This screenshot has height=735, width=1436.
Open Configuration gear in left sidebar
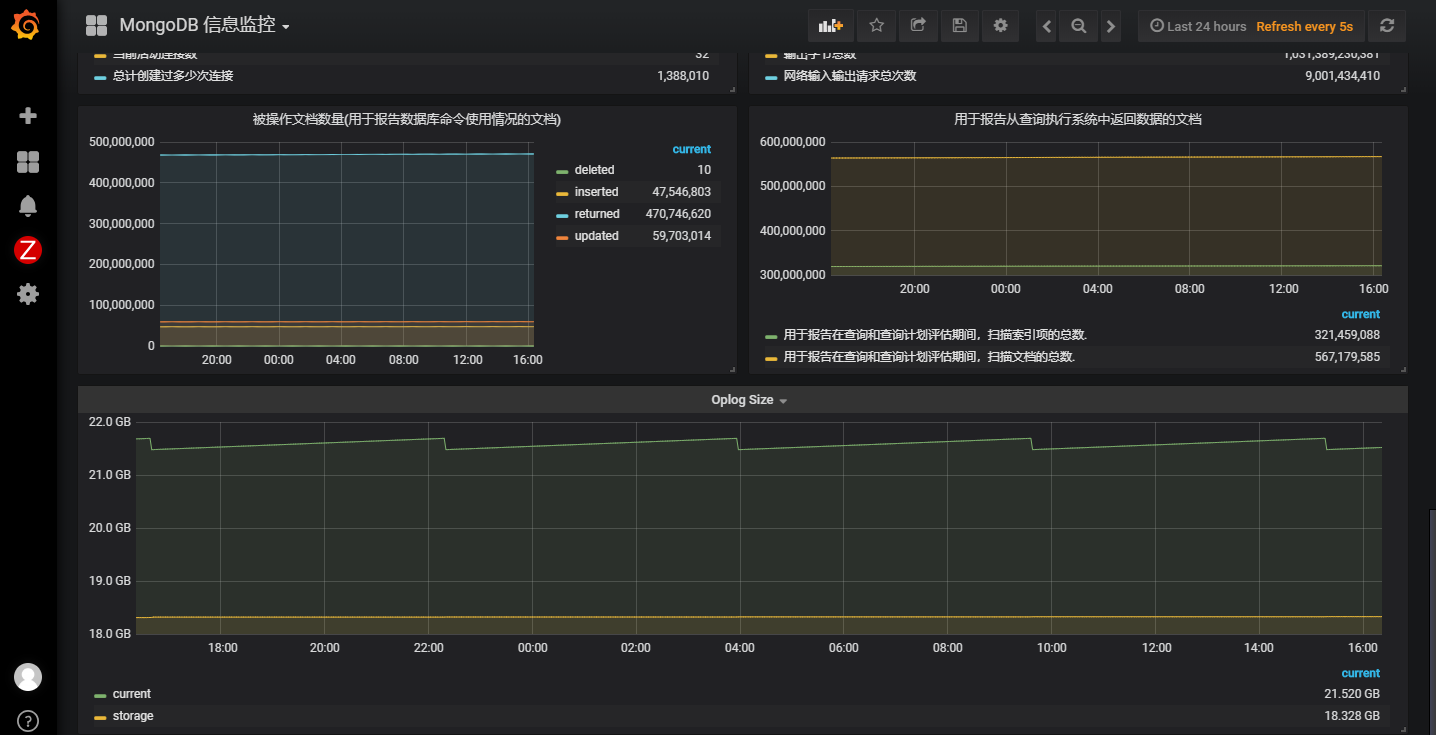tap(28, 294)
